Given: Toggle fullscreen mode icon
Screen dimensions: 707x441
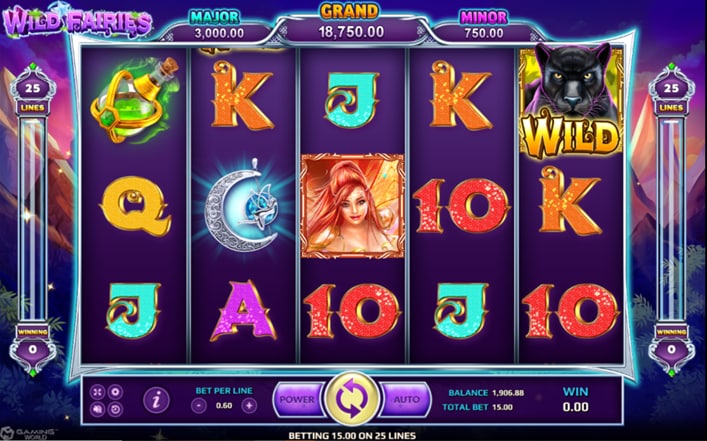Looking at the screenshot, I should point(98,392).
